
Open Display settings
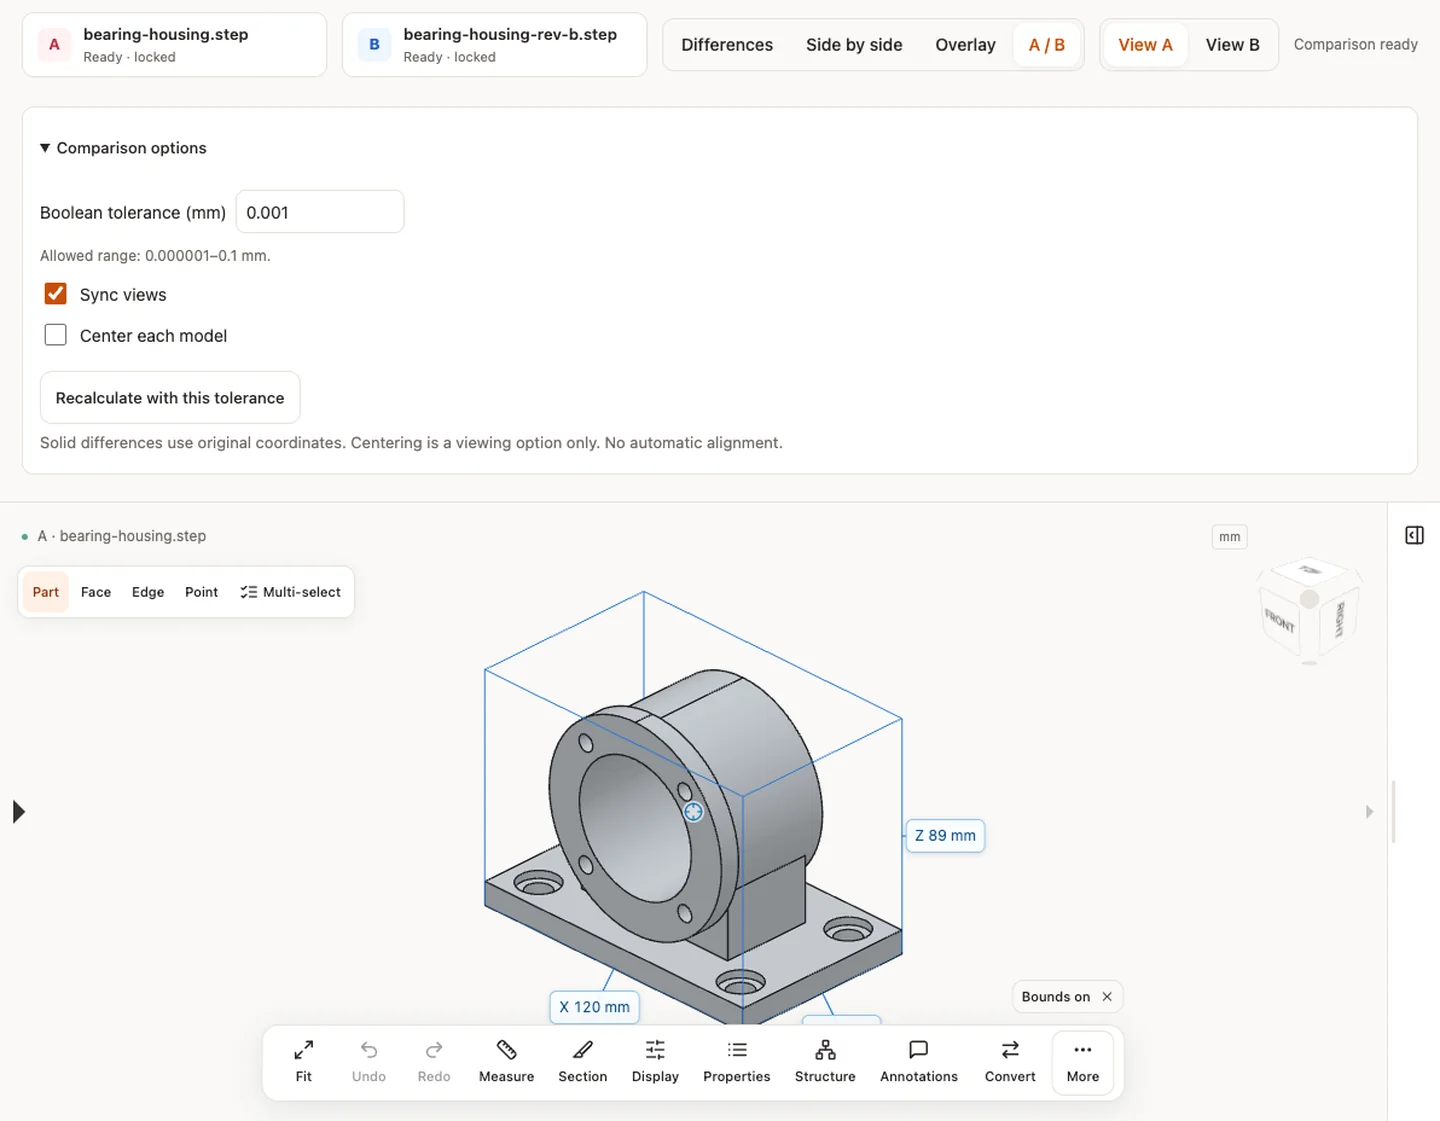(655, 1062)
